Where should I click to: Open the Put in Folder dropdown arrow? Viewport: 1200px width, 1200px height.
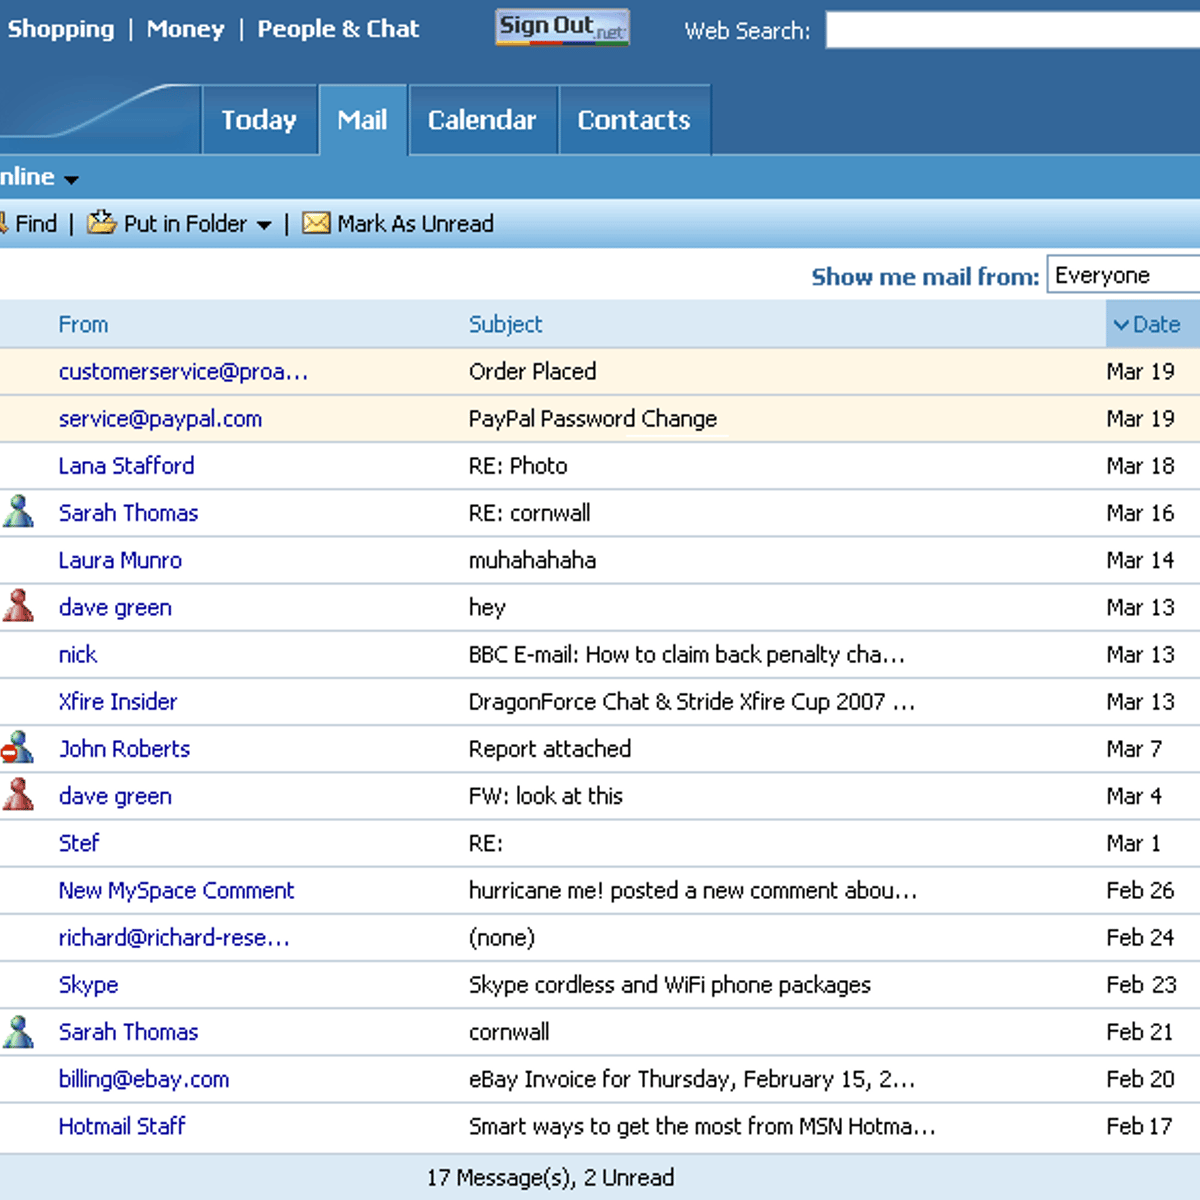[x=264, y=225]
